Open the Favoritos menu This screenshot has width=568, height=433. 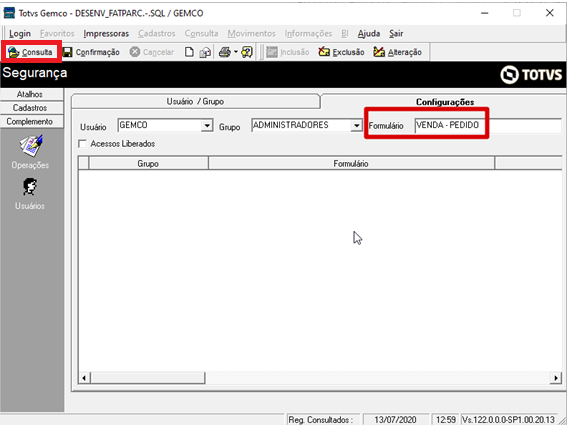pyautogui.click(x=57, y=34)
